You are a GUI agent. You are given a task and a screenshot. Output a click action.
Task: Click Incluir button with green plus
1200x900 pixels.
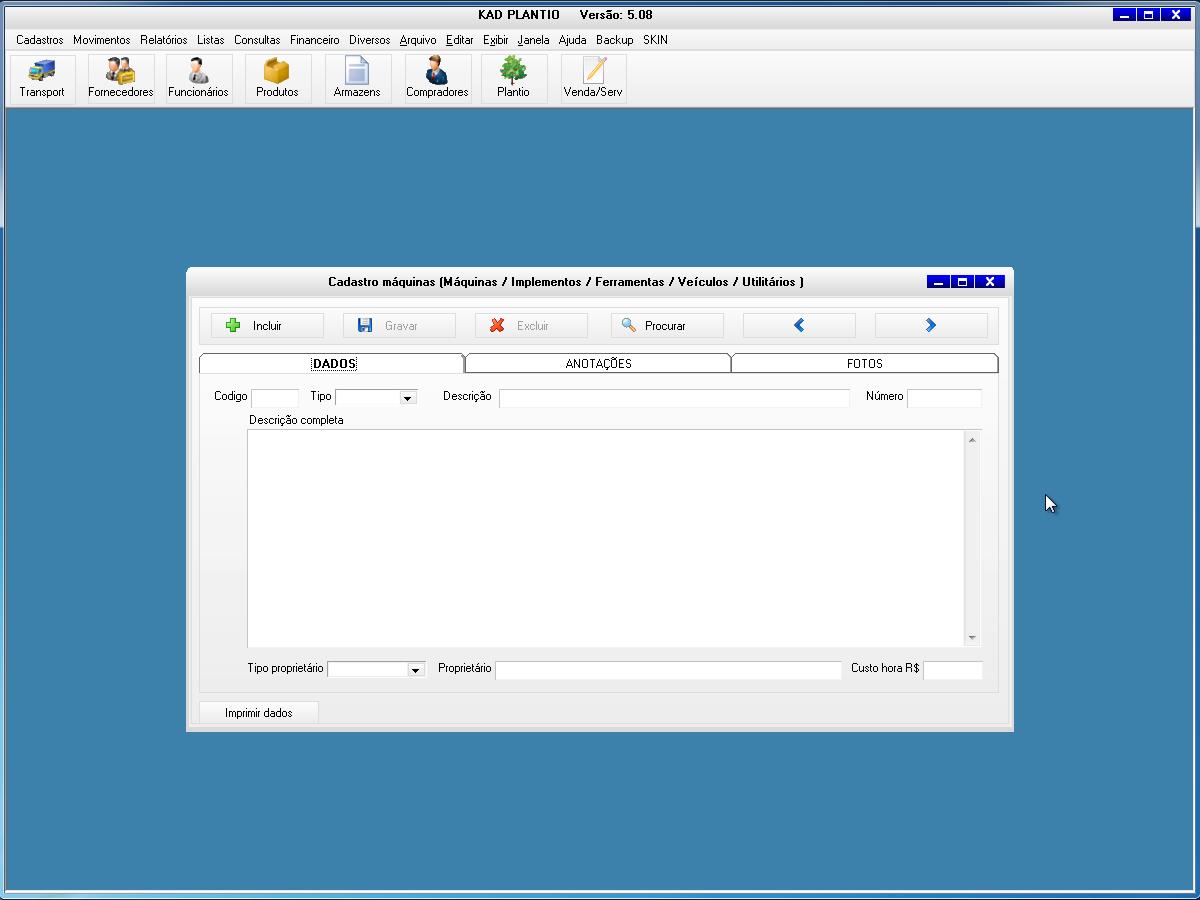[x=267, y=326]
